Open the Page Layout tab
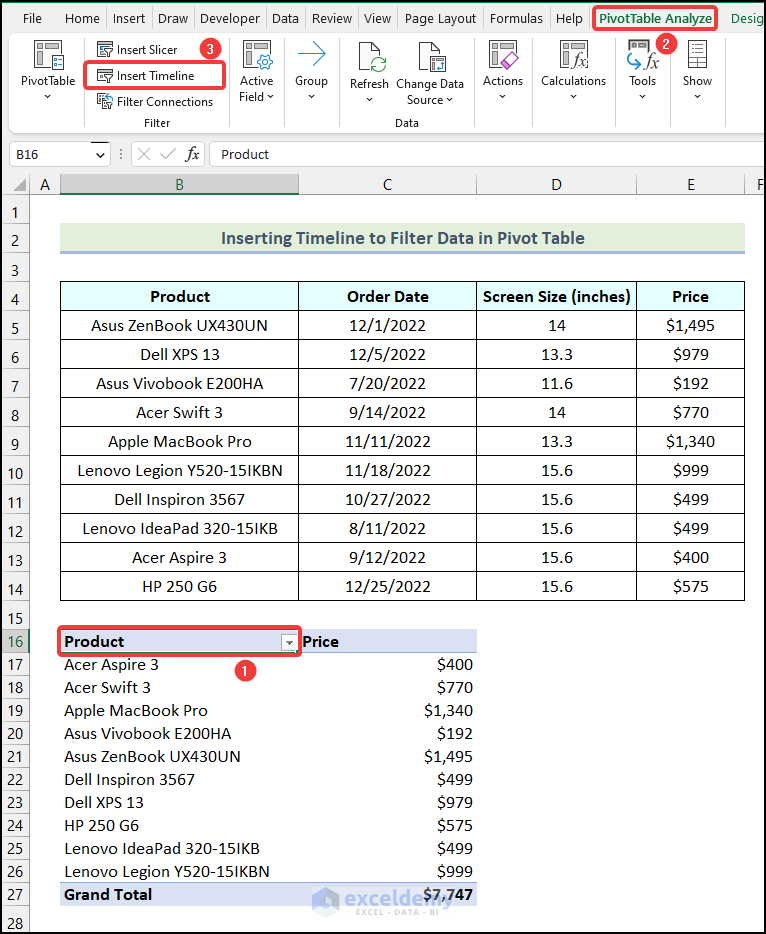This screenshot has height=934, width=766. [439, 18]
